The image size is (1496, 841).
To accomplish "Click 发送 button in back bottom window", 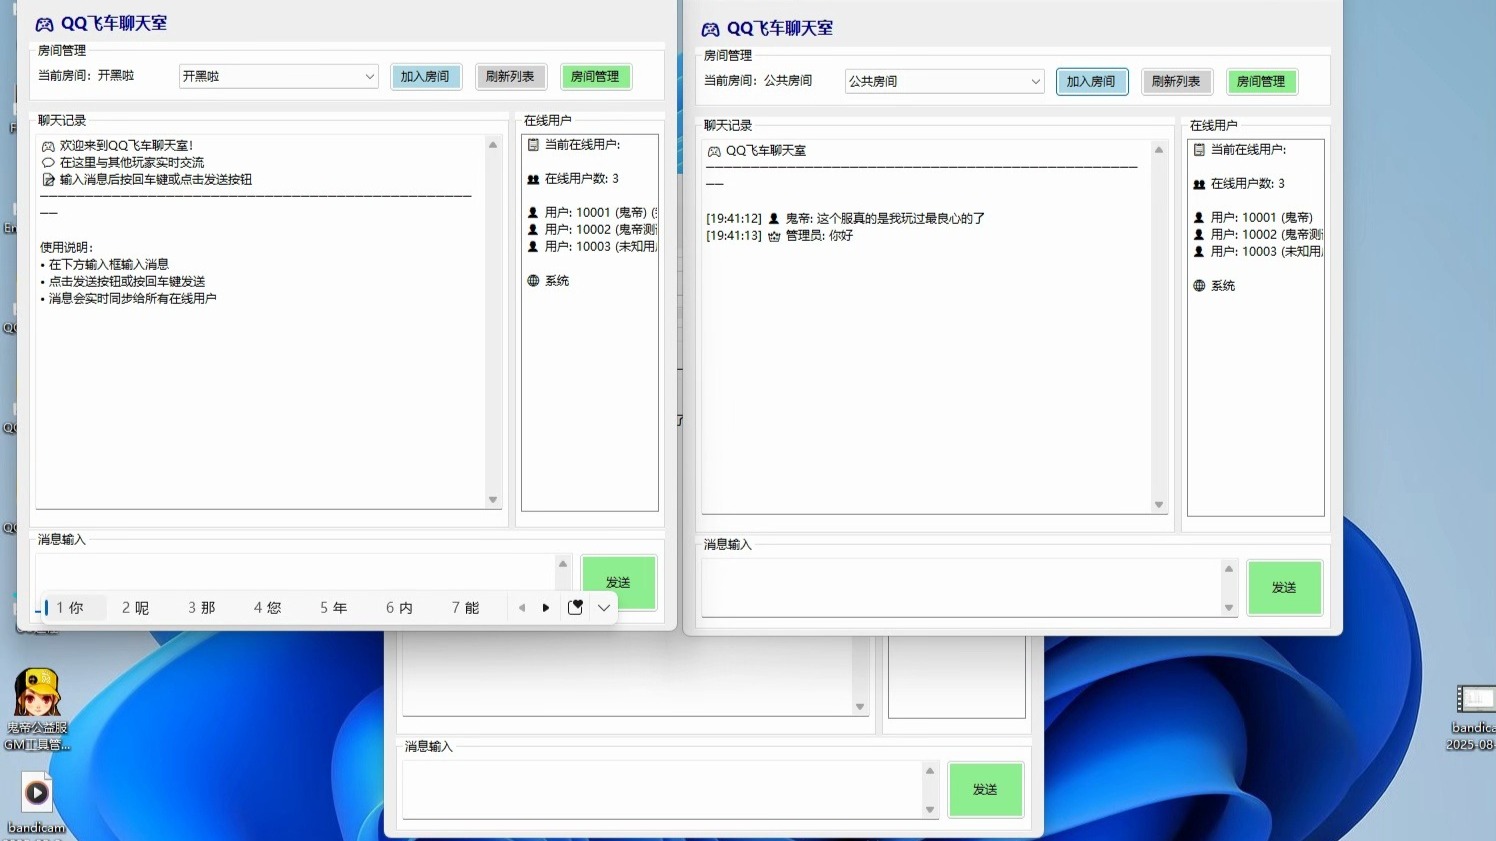I will 986,790.
